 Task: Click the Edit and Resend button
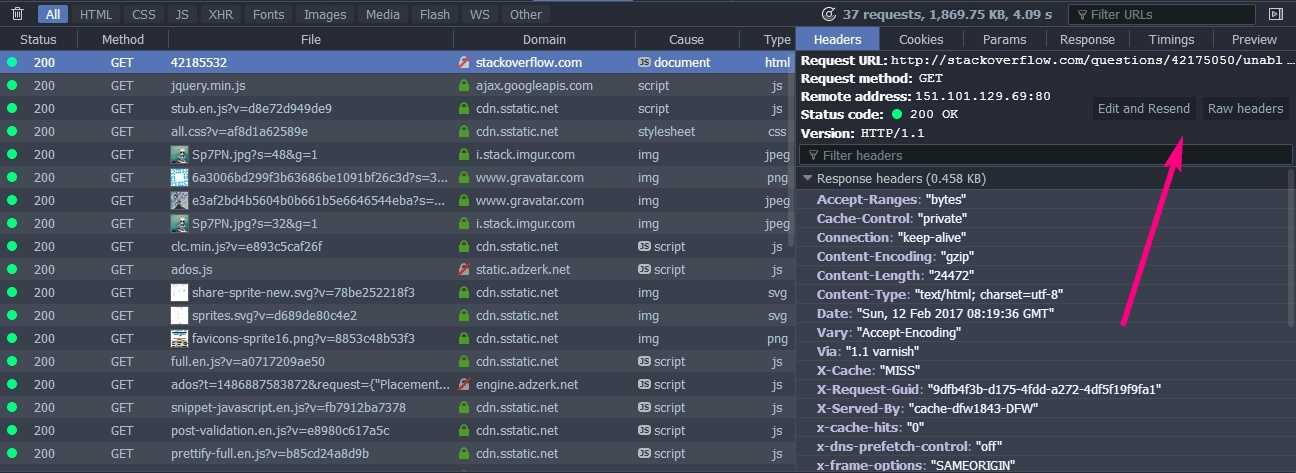(1143, 109)
